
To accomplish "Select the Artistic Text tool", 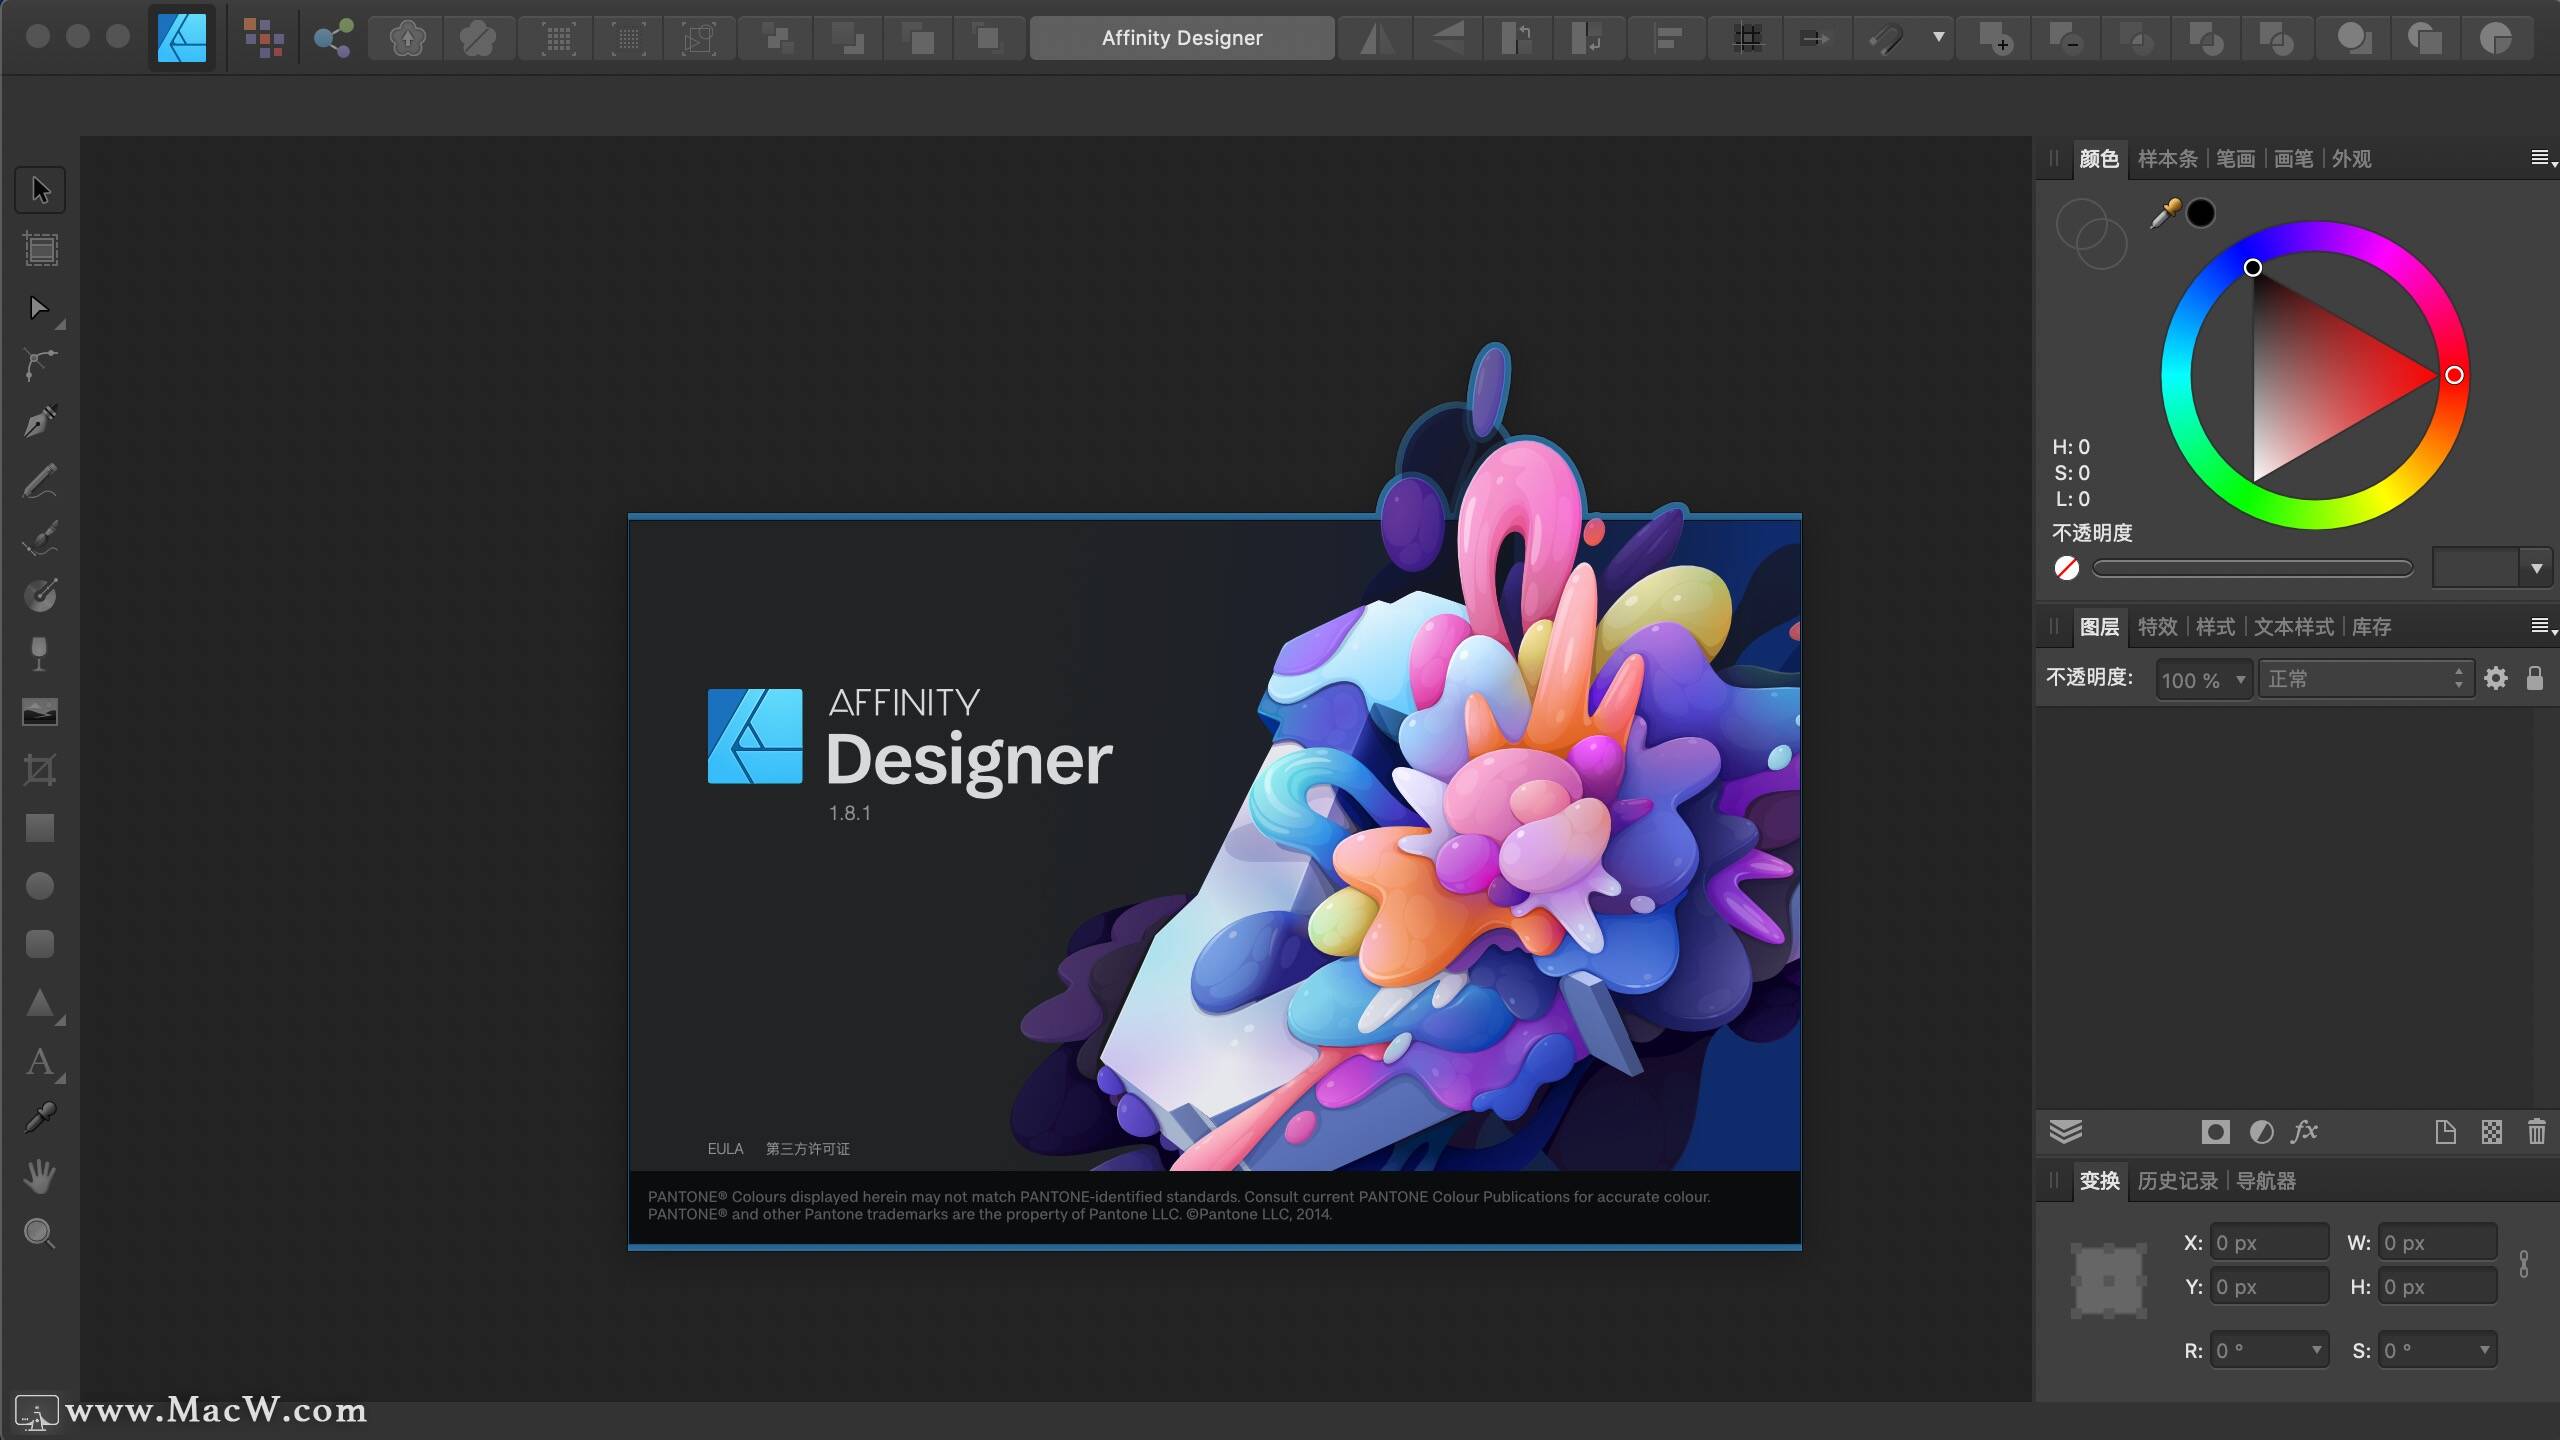I will (x=40, y=1062).
